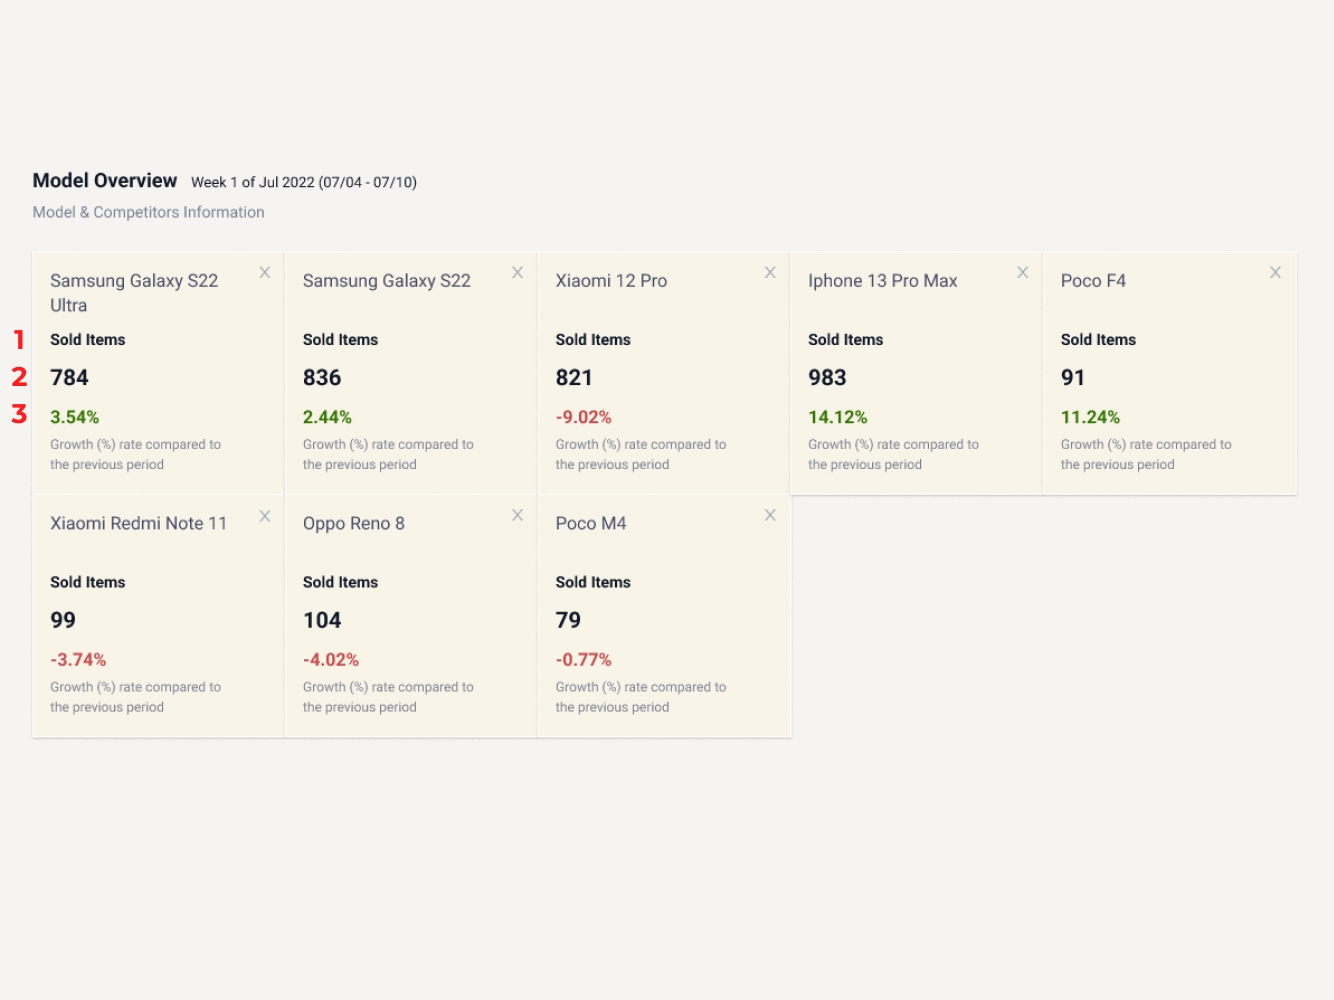
Task: Select the 983 sold items value
Action: (827, 378)
